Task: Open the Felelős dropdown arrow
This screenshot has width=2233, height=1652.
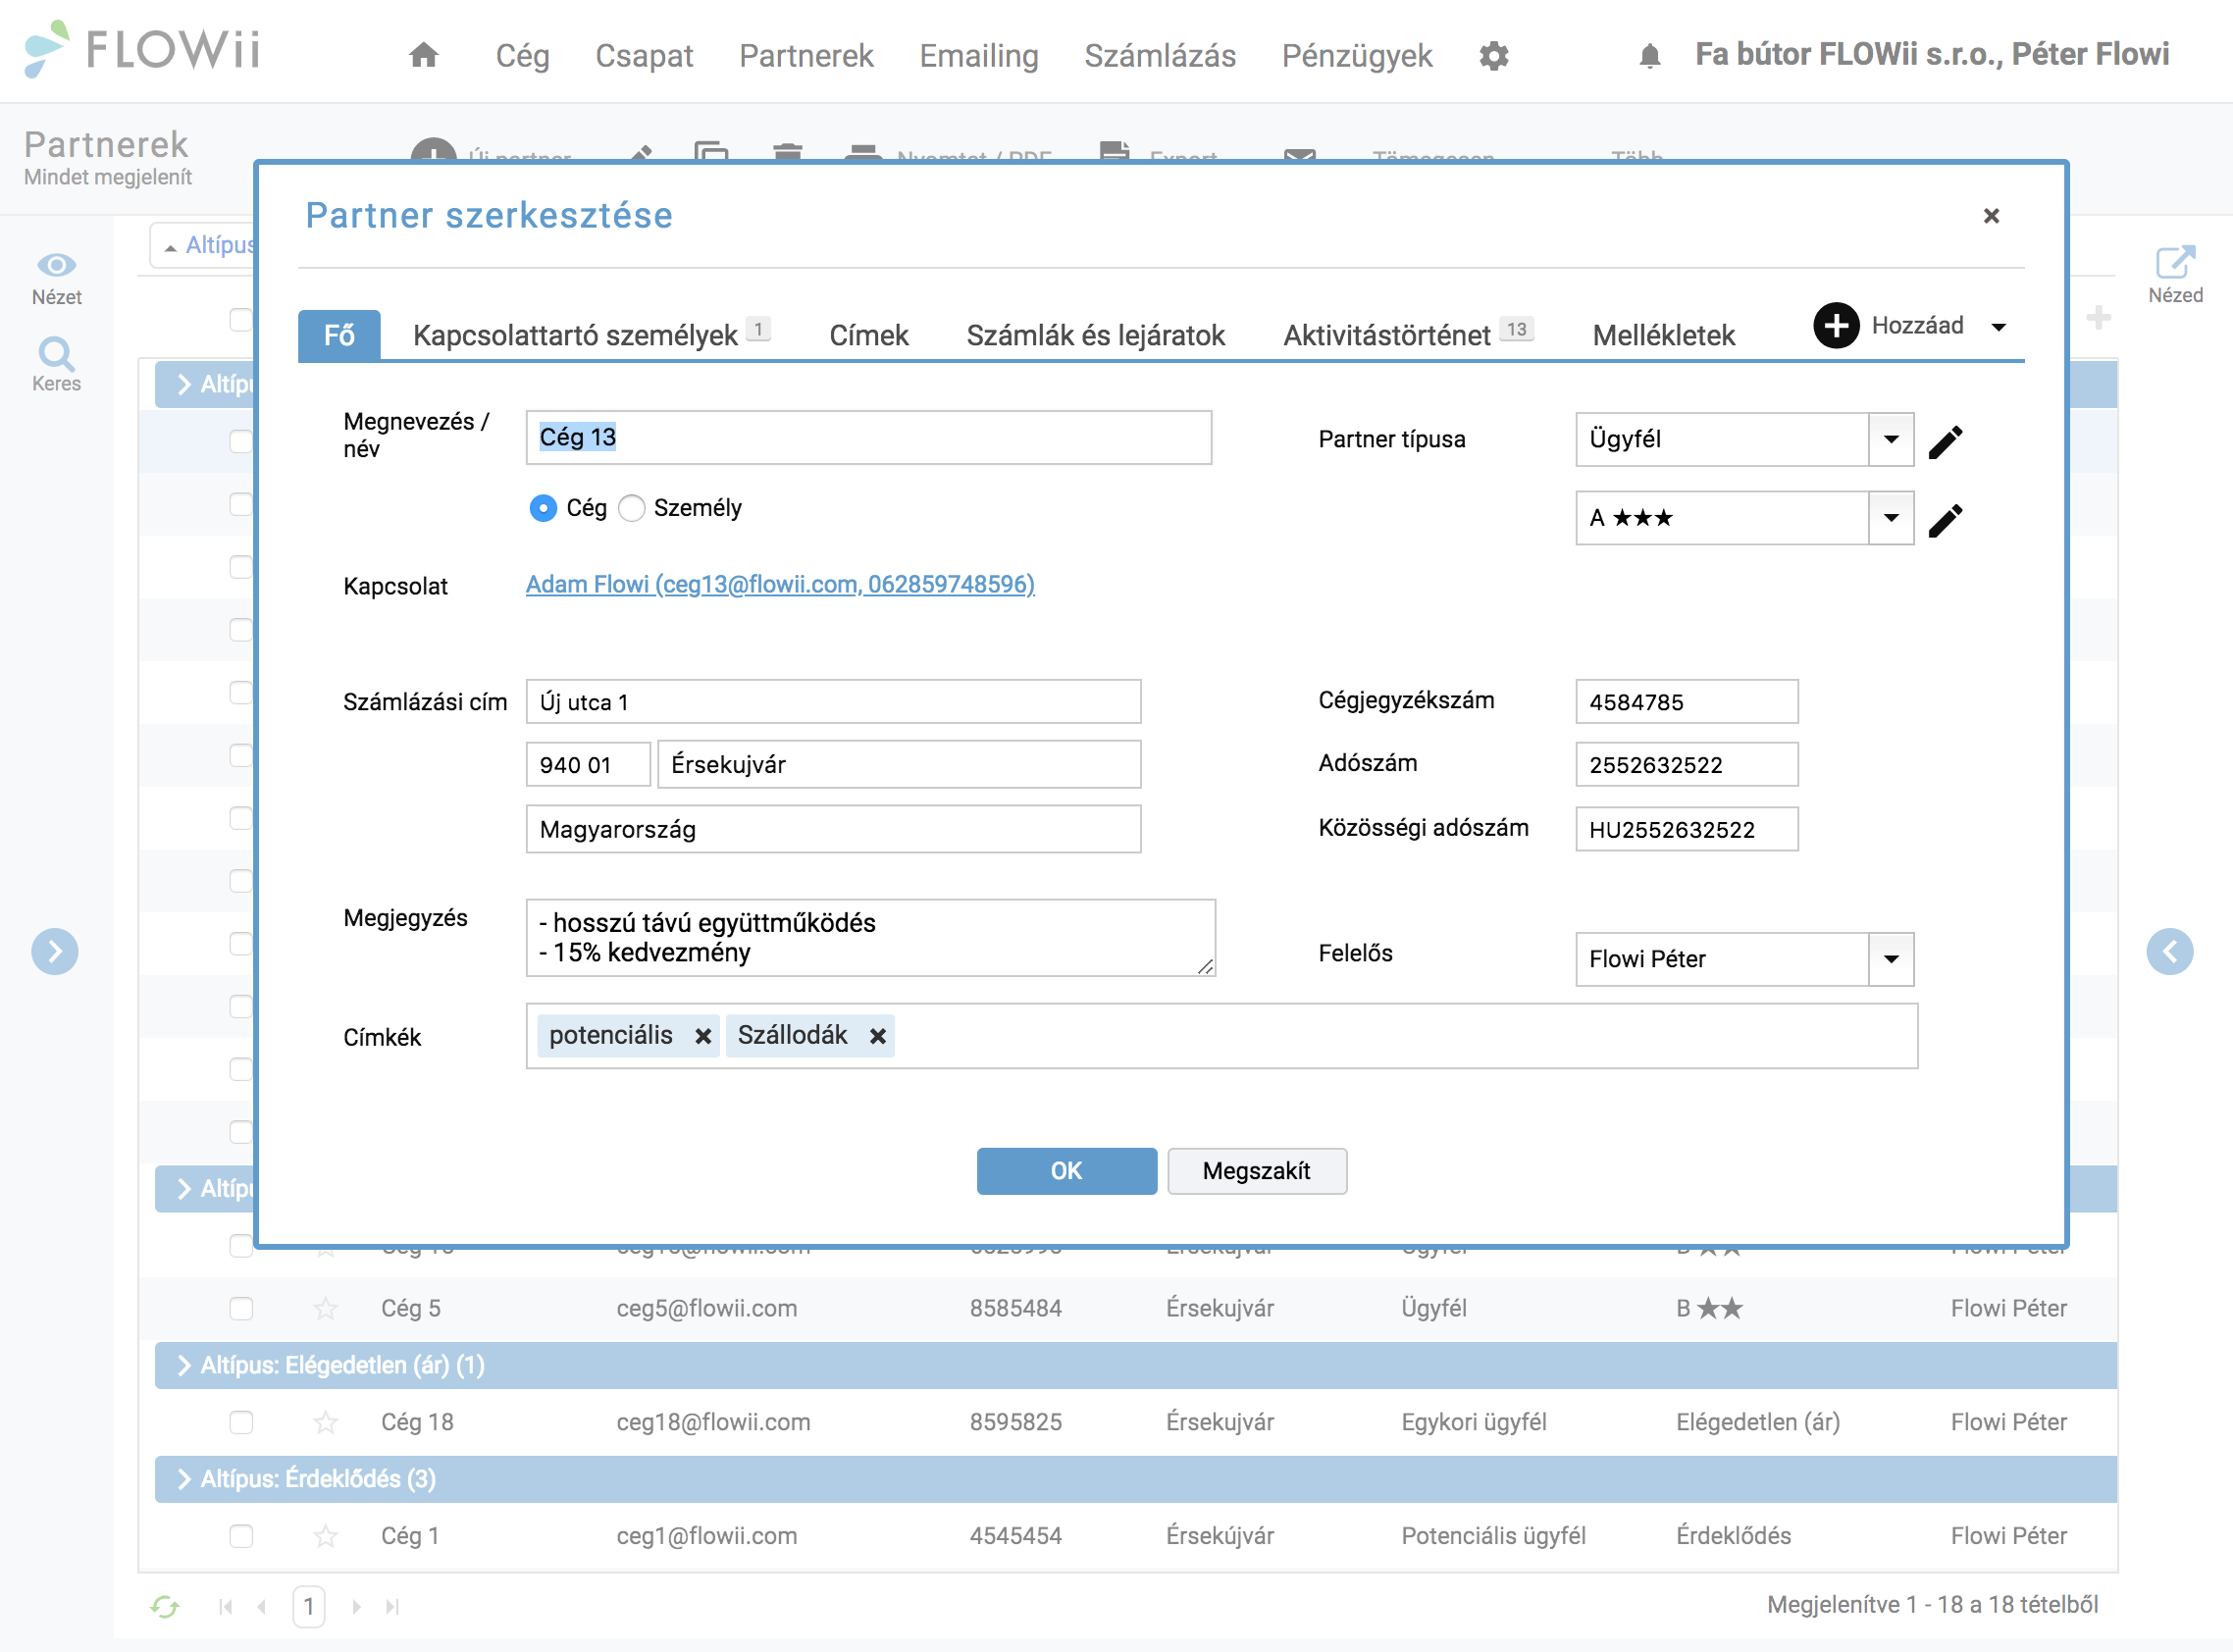Action: [x=1891, y=959]
